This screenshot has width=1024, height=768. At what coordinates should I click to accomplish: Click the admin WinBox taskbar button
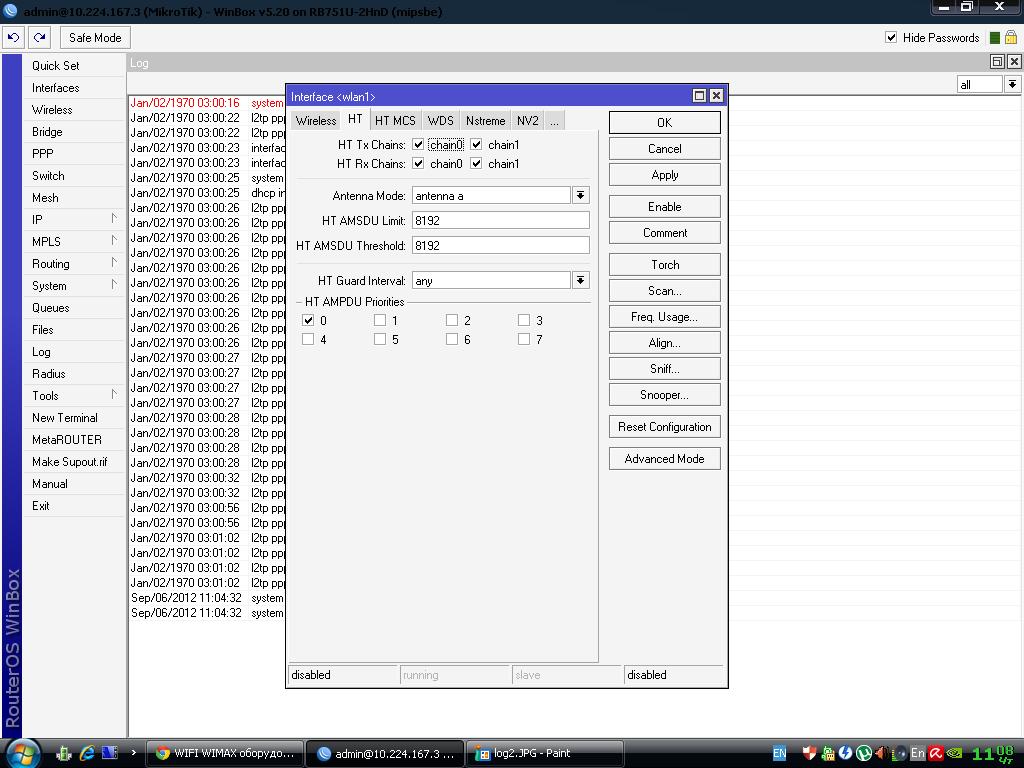(385, 753)
